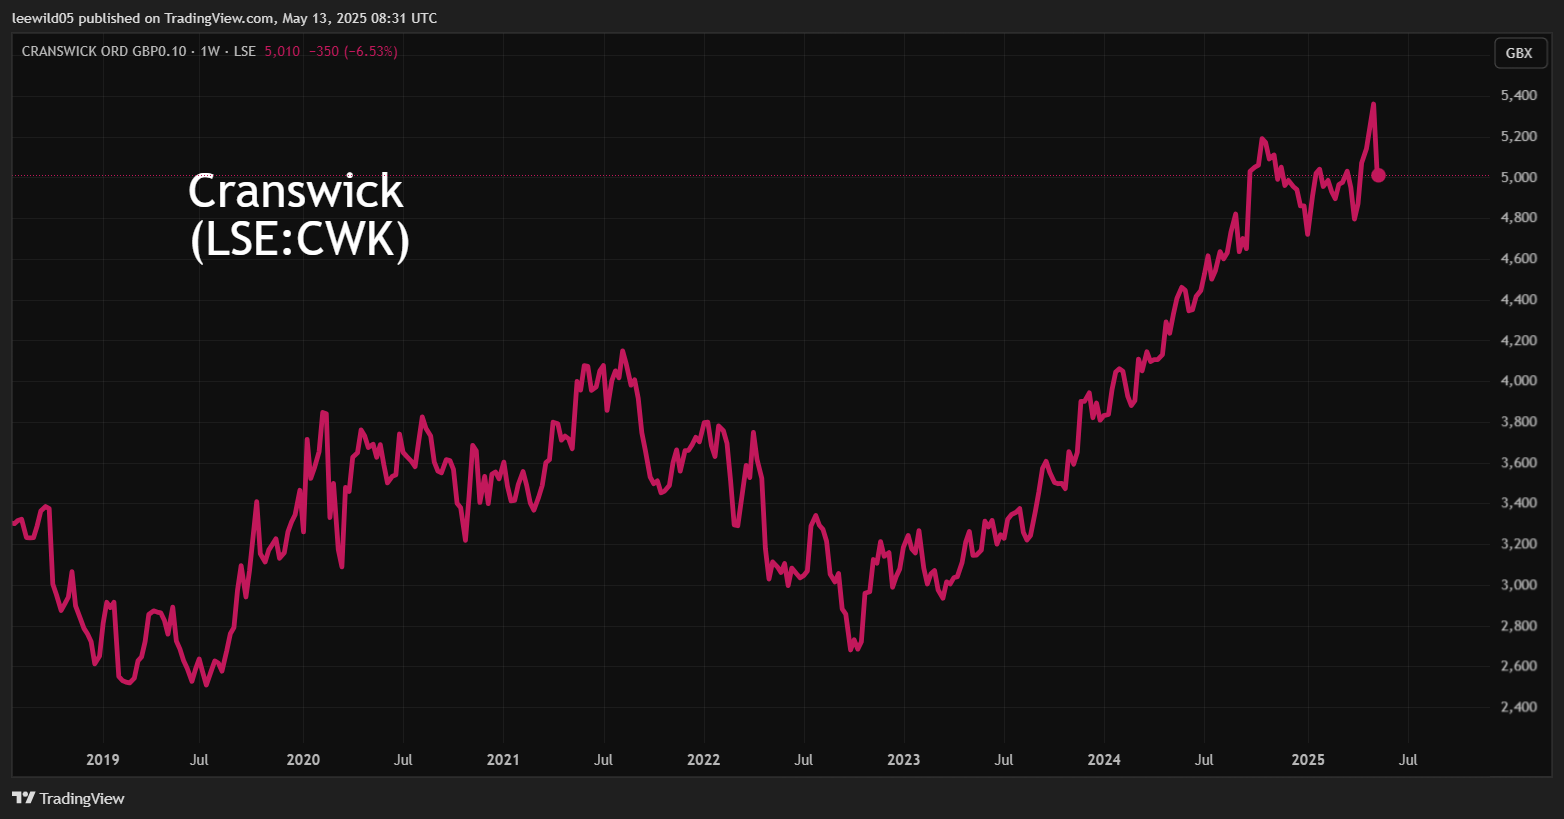
Task: Click the Jul label between 2019 and 2020
Action: coord(199,759)
